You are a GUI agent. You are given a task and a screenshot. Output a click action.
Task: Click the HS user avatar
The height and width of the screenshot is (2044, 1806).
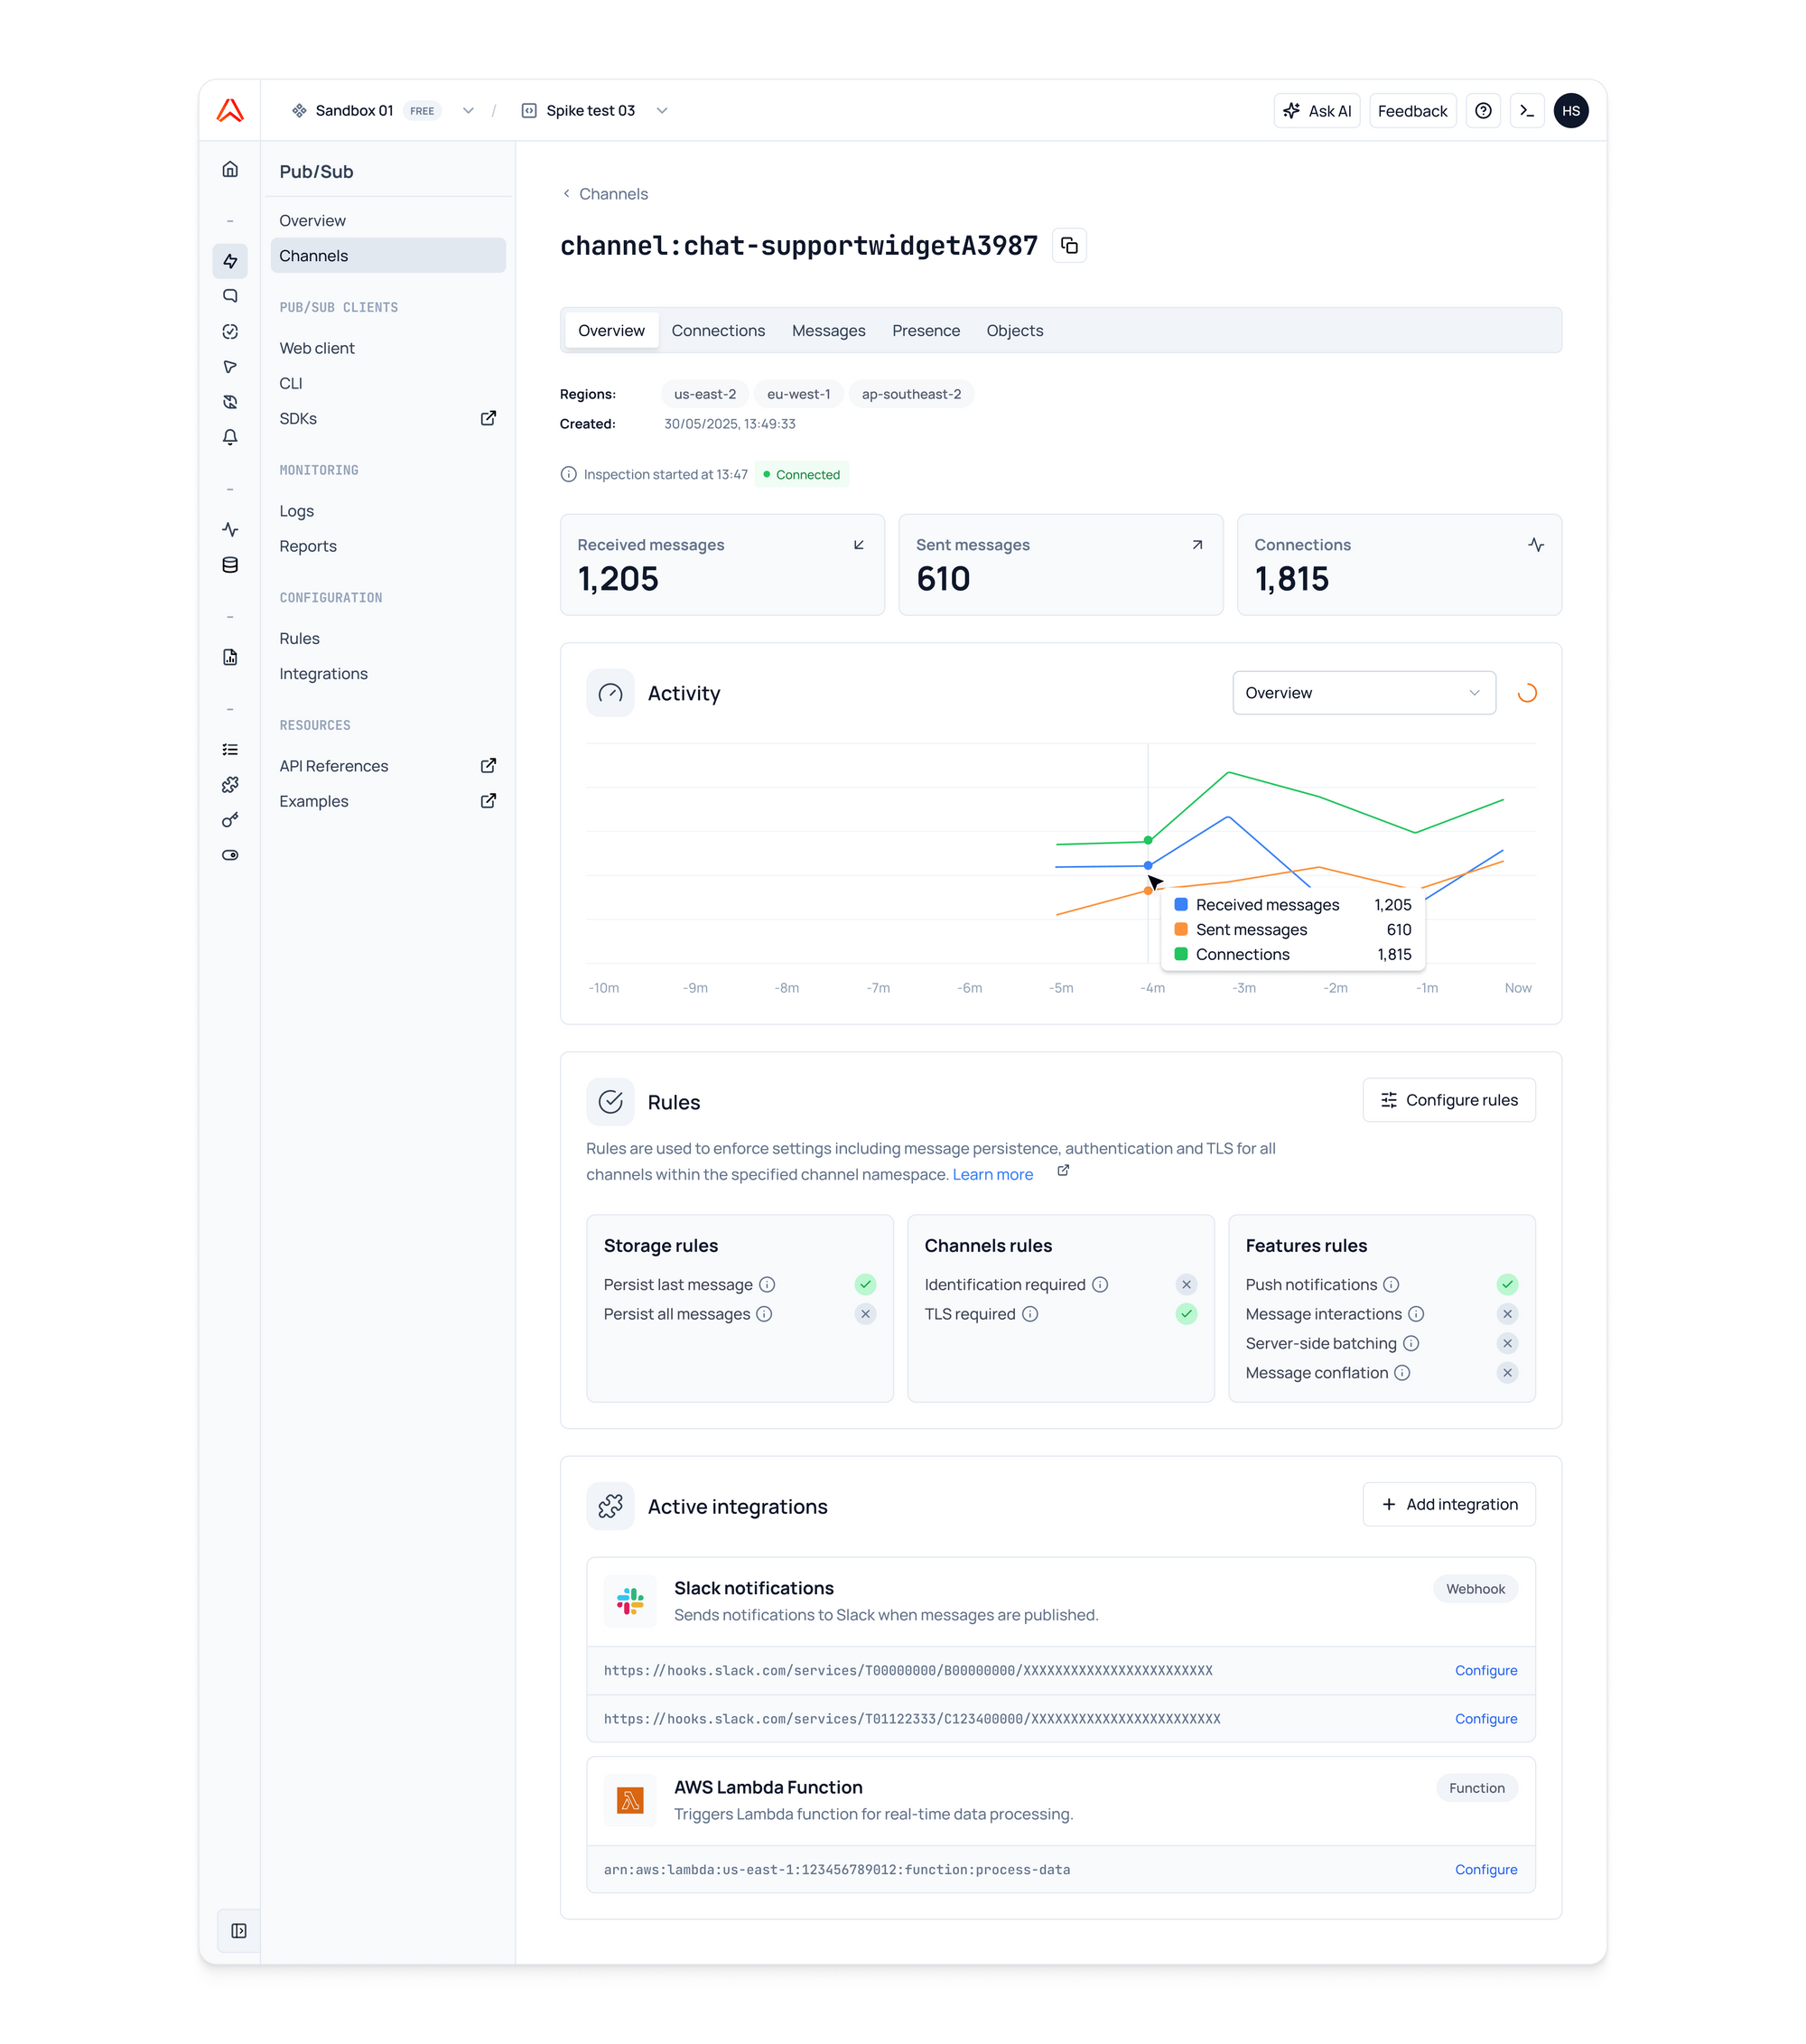pos(1570,111)
